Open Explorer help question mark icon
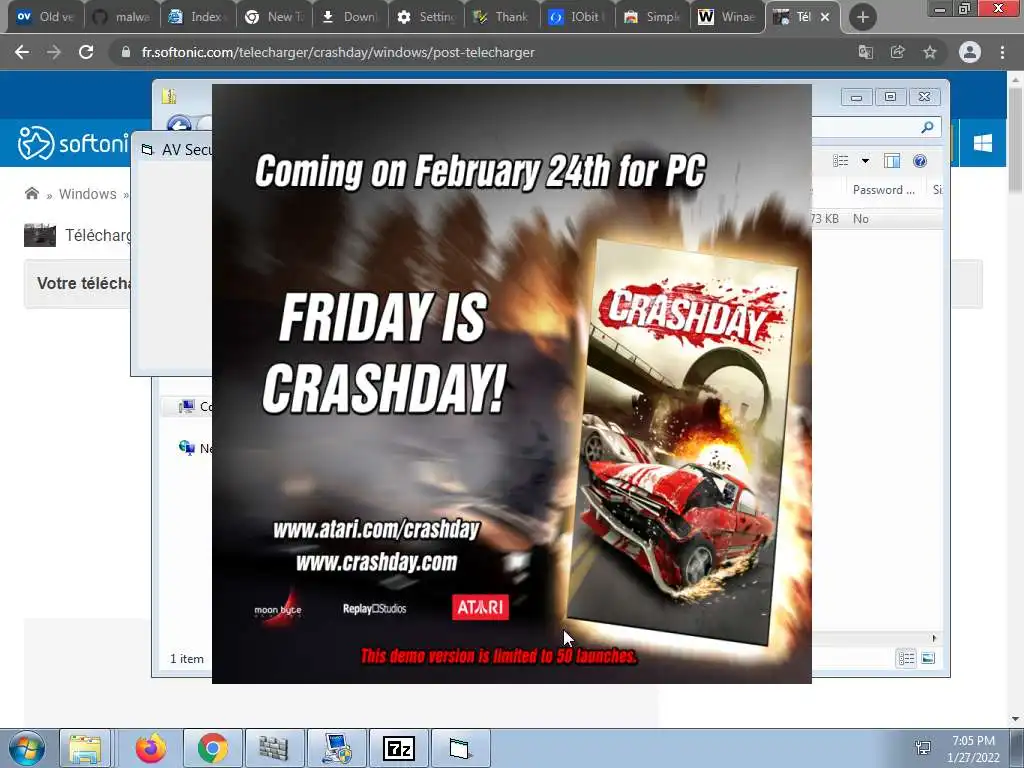 [x=920, y=161]
